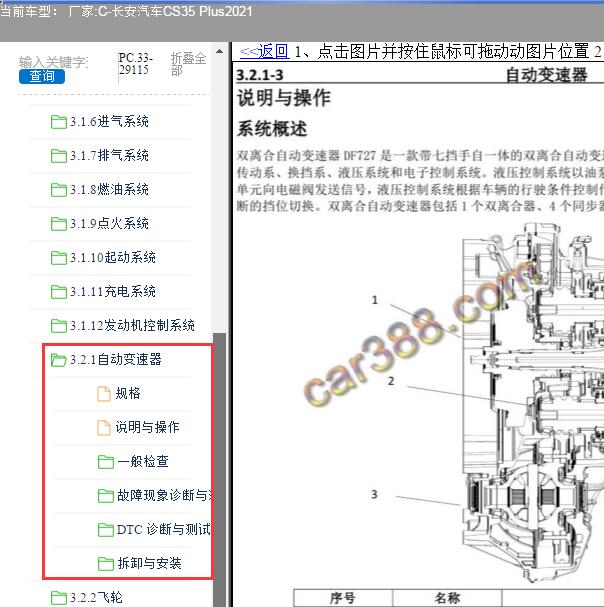Collapse the 3.2.1自动变速器 tree node
Screen dimensions: 604x607
pos(115,360)
